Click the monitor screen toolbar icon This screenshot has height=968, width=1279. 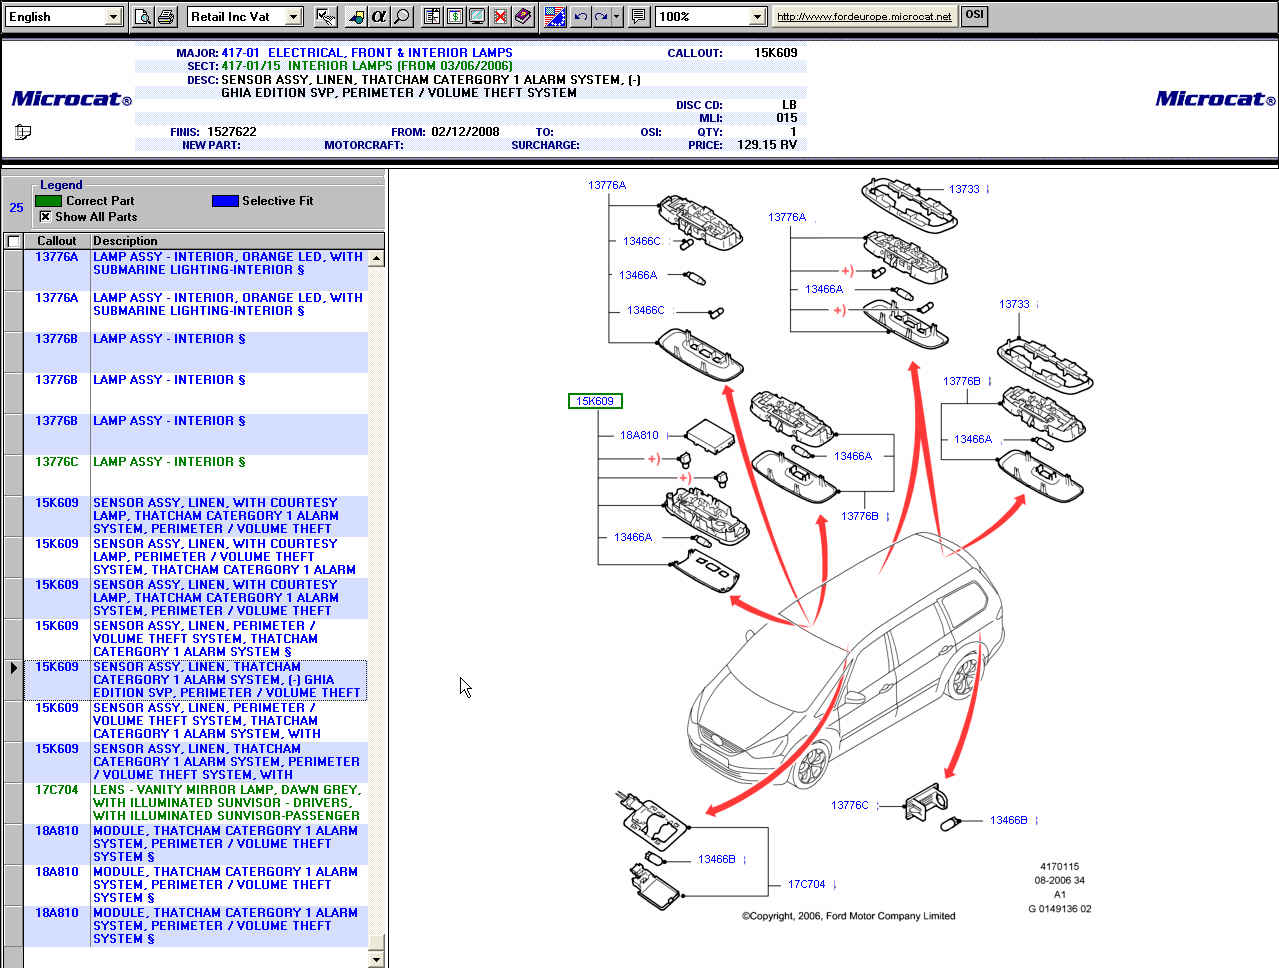pos(477,16)
